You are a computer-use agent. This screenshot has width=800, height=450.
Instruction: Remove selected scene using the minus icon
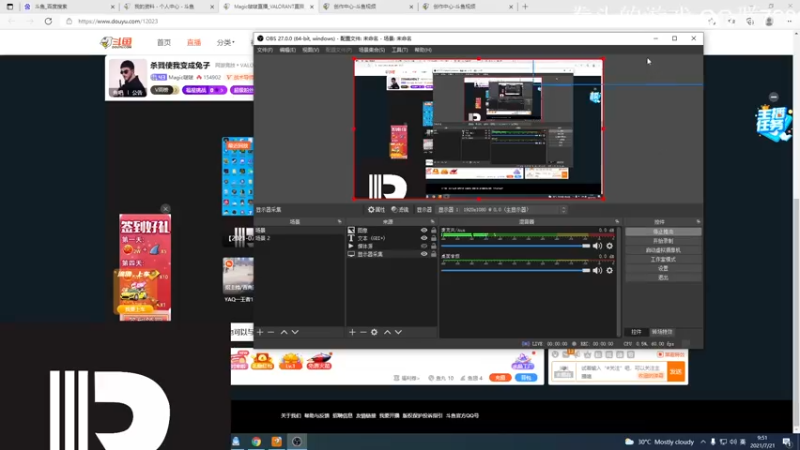coord(271,332)
